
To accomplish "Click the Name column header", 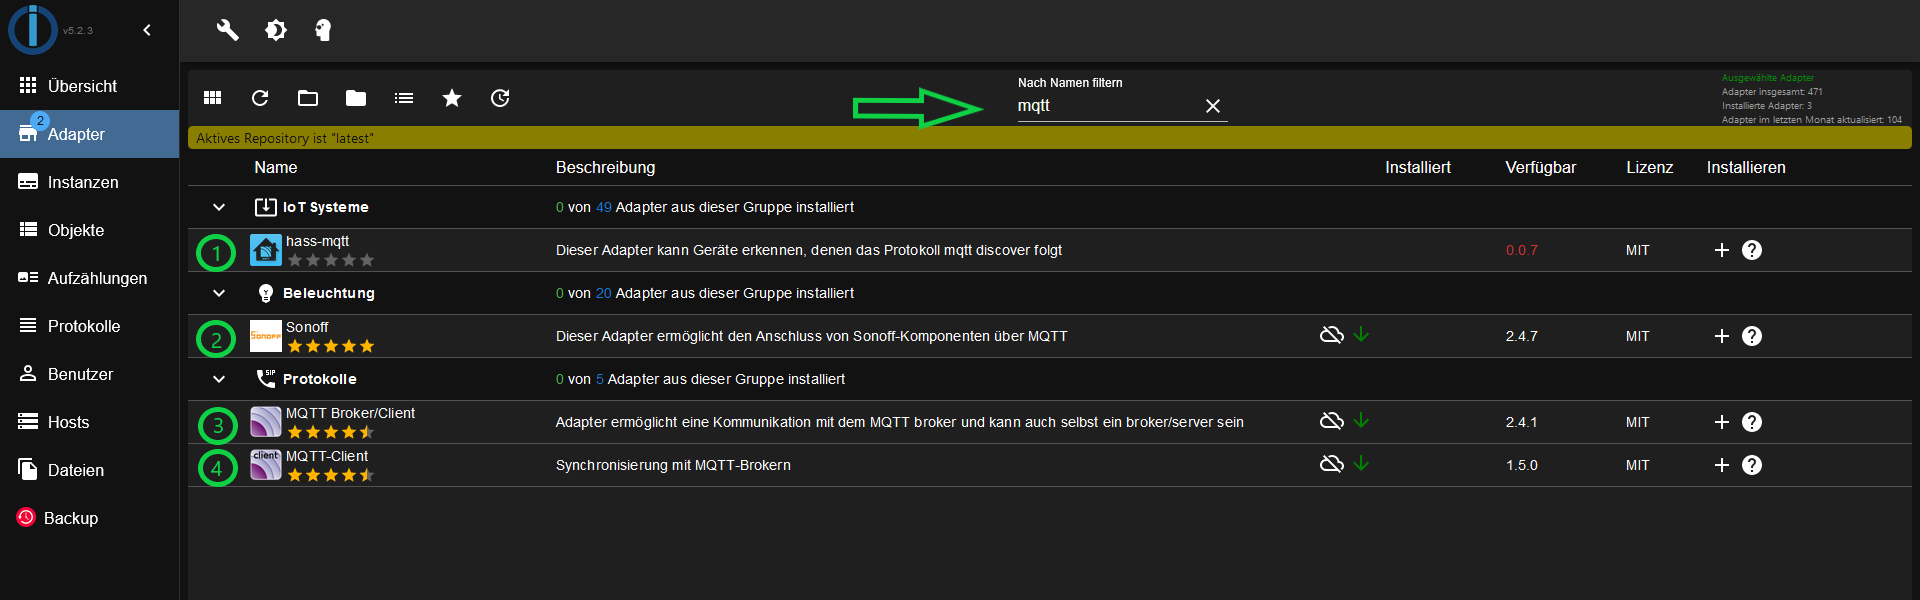I will (276, 168).
